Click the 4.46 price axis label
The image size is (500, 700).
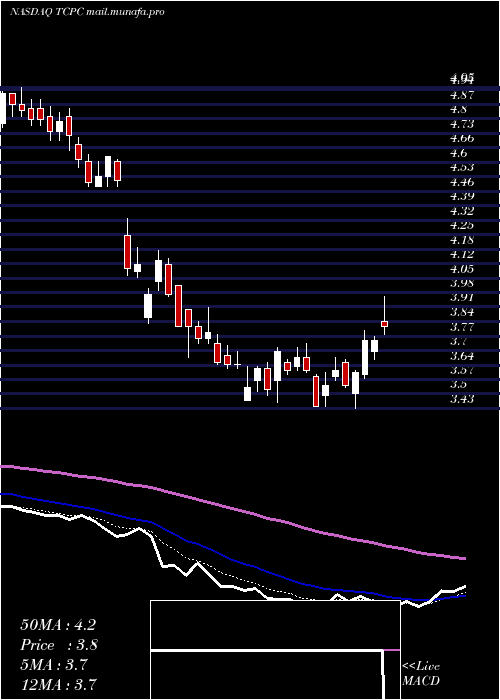pos(462,182)
